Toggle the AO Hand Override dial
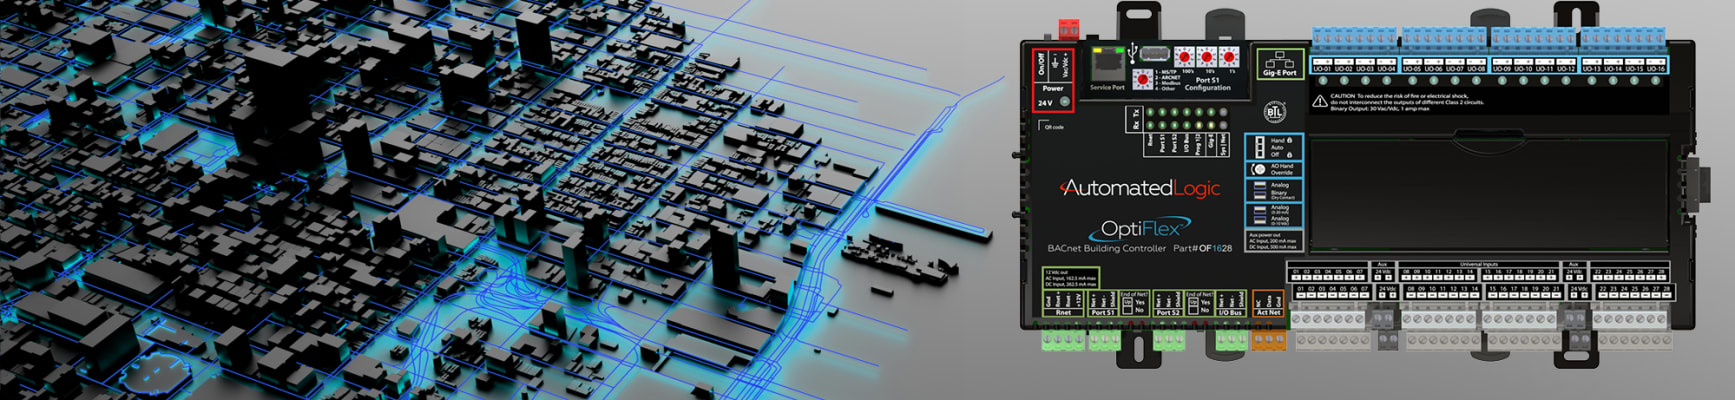The image size is (1735, 400). coord(1259,169)
